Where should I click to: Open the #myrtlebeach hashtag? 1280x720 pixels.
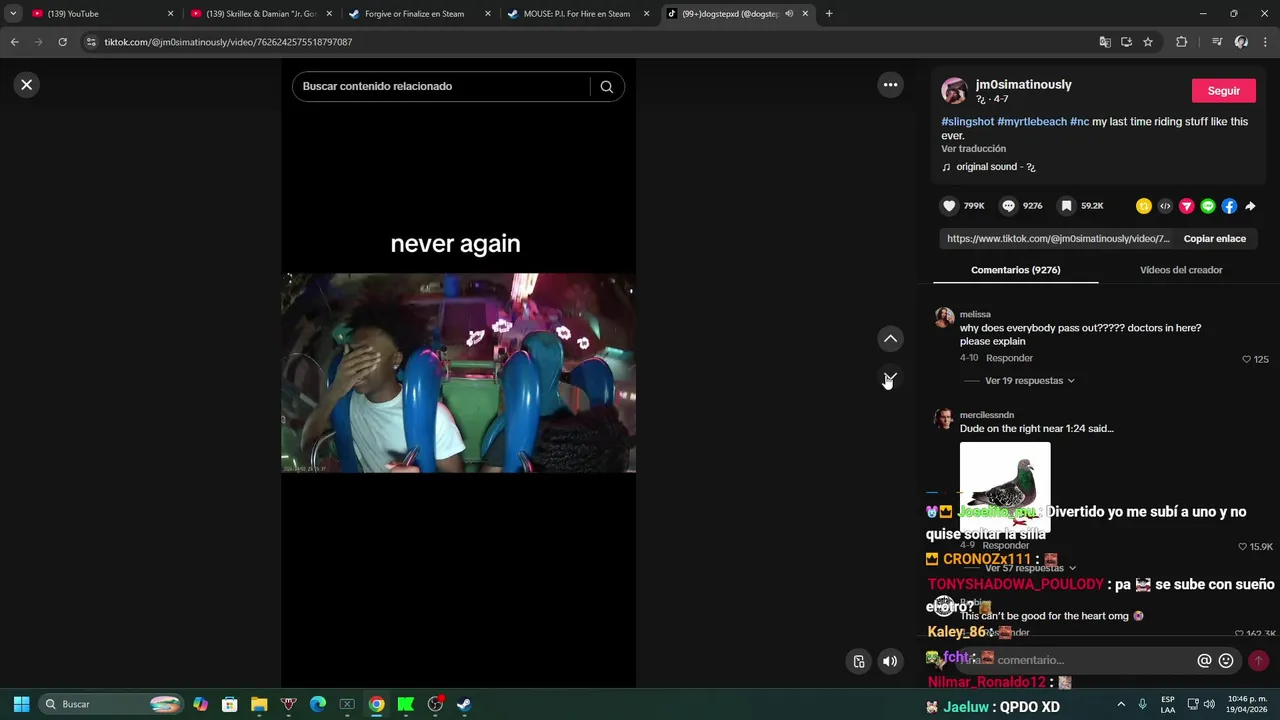pyautogui.click(x=1032, y=122)
